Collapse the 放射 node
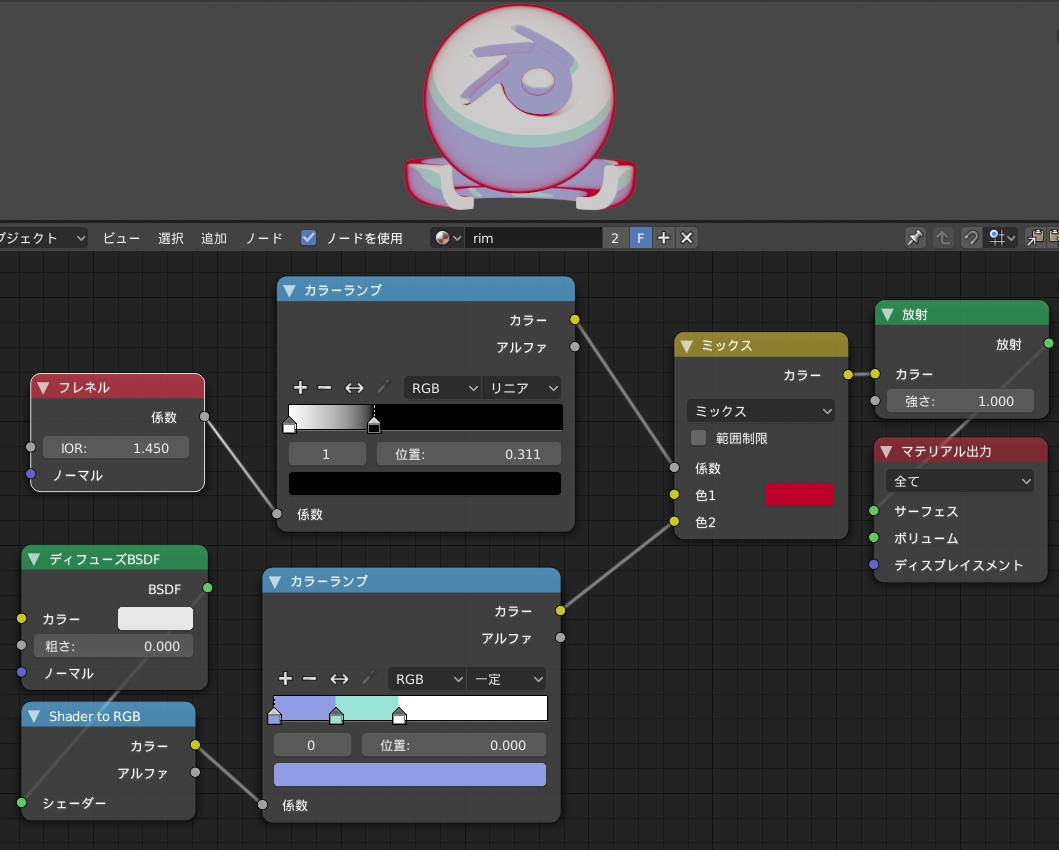 888,314
